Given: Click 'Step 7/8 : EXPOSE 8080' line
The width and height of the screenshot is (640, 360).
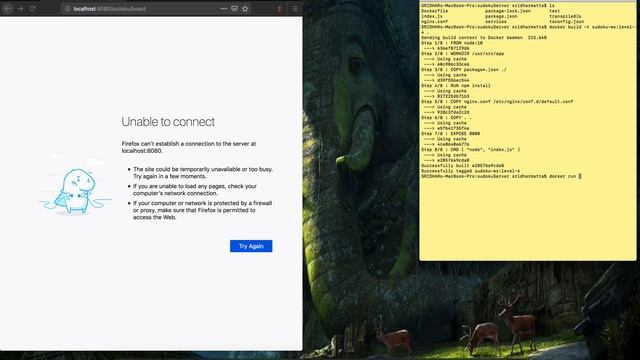Looking at the screenshot, I should point(451,133).
